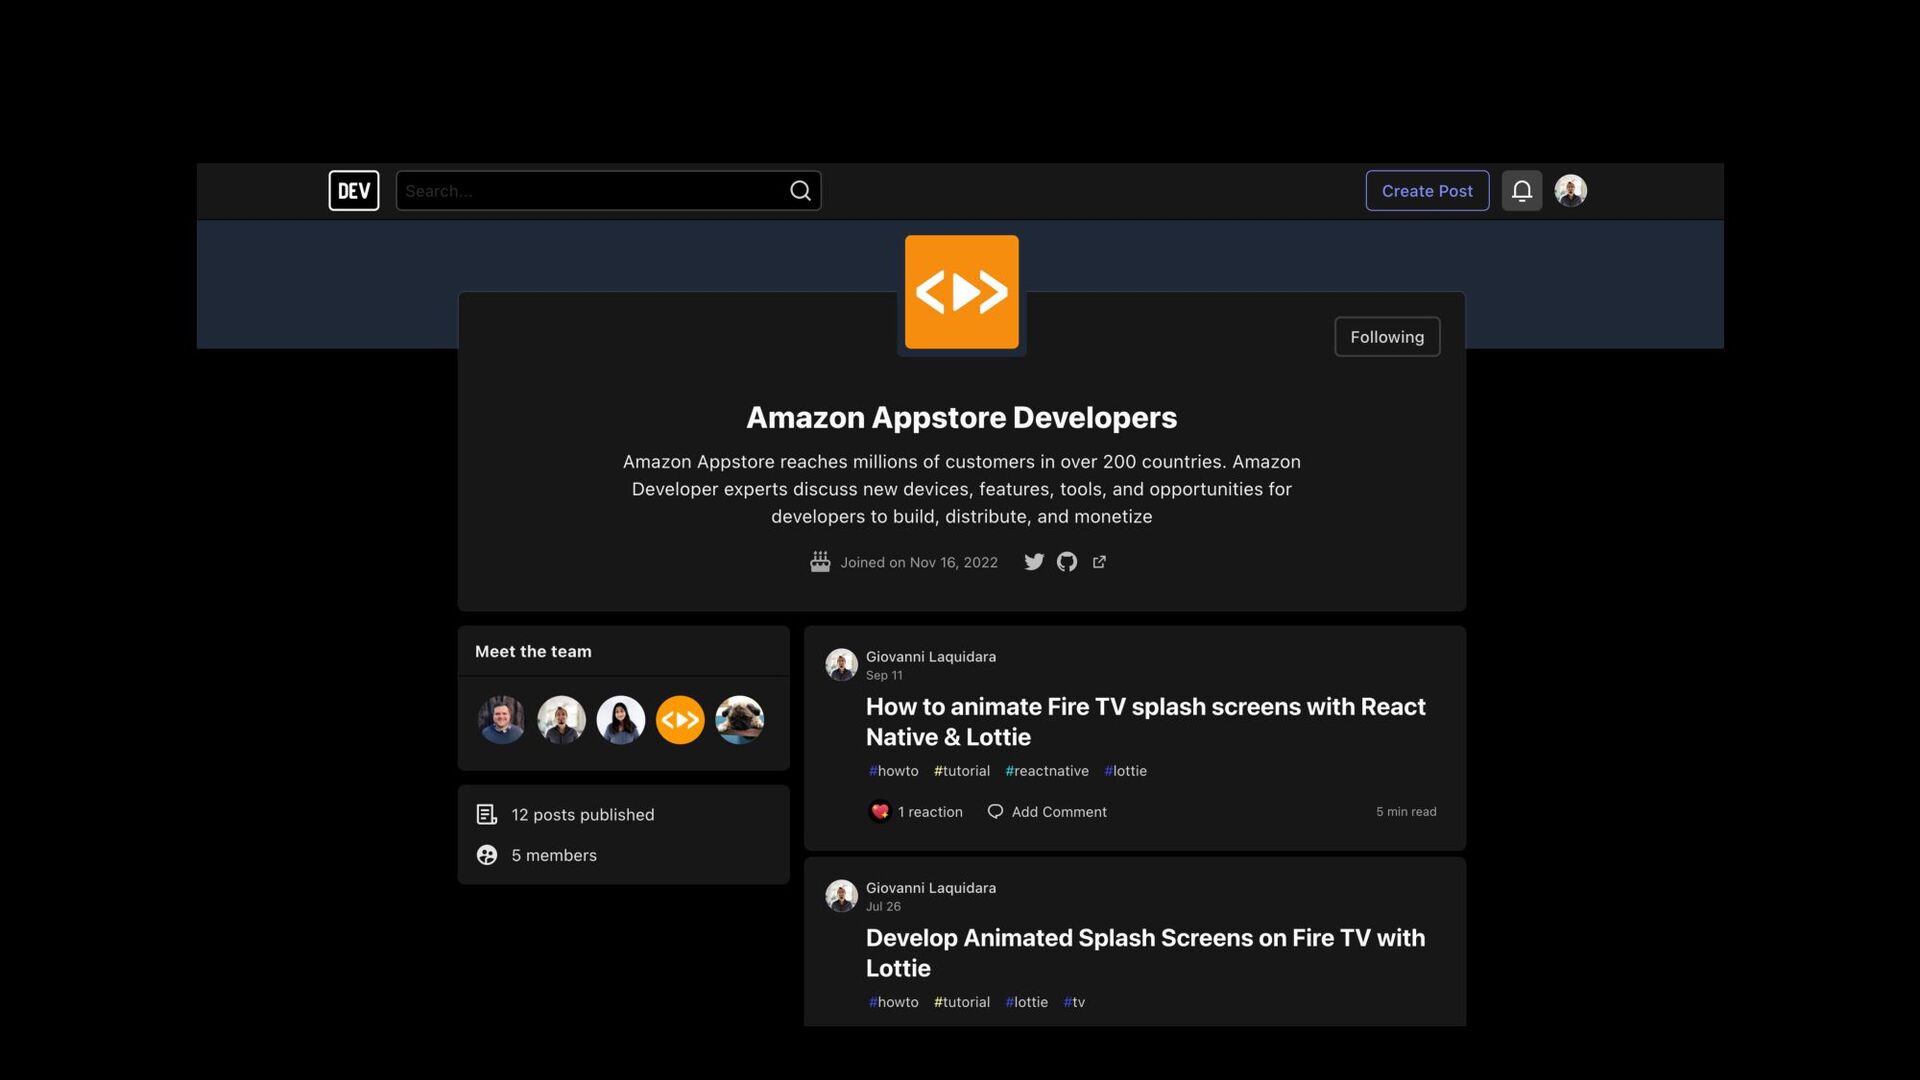The image size is (1920, 1080).
Task: Click the Jul 26 post date
Action: [x=883, y=907]
